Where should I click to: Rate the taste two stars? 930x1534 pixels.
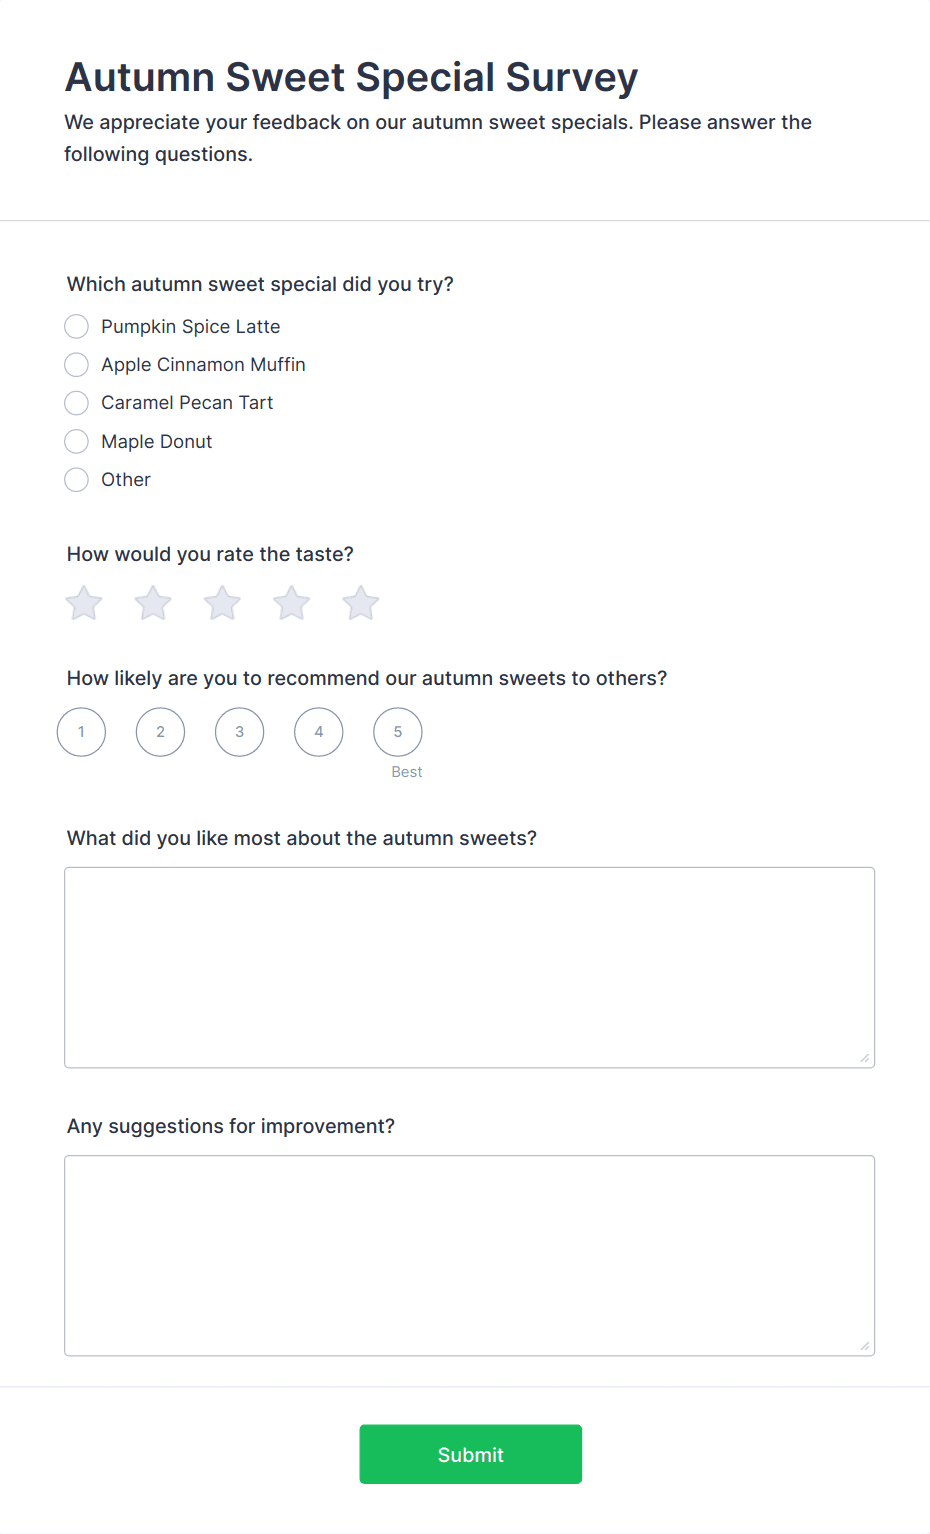153,603
